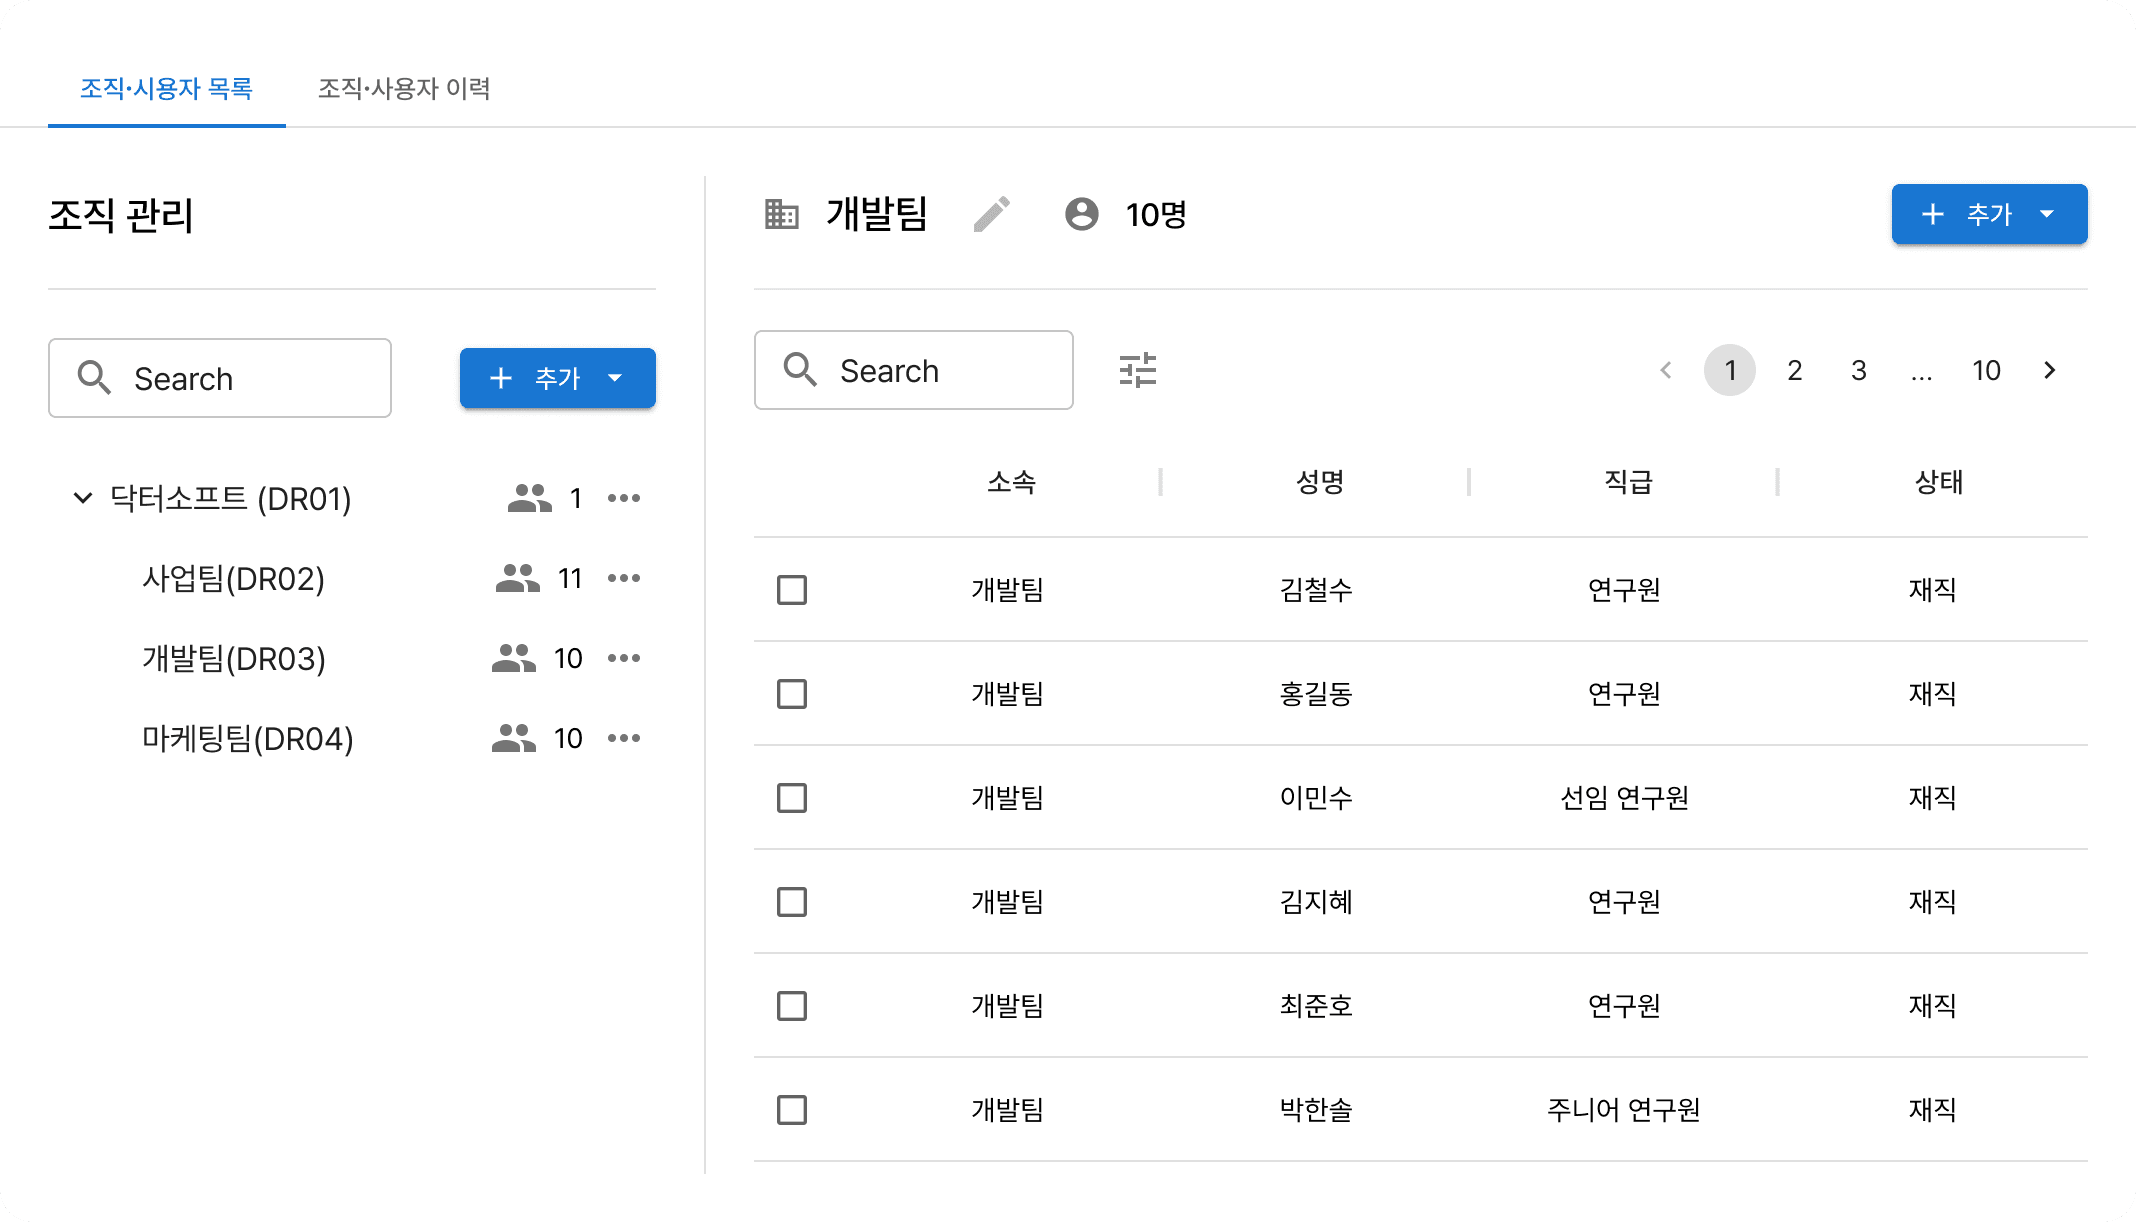Click the ellipsis menu next to 닥터소프트 (DR01)
Screen dimensions: 2136x1222
coord(624,497)
